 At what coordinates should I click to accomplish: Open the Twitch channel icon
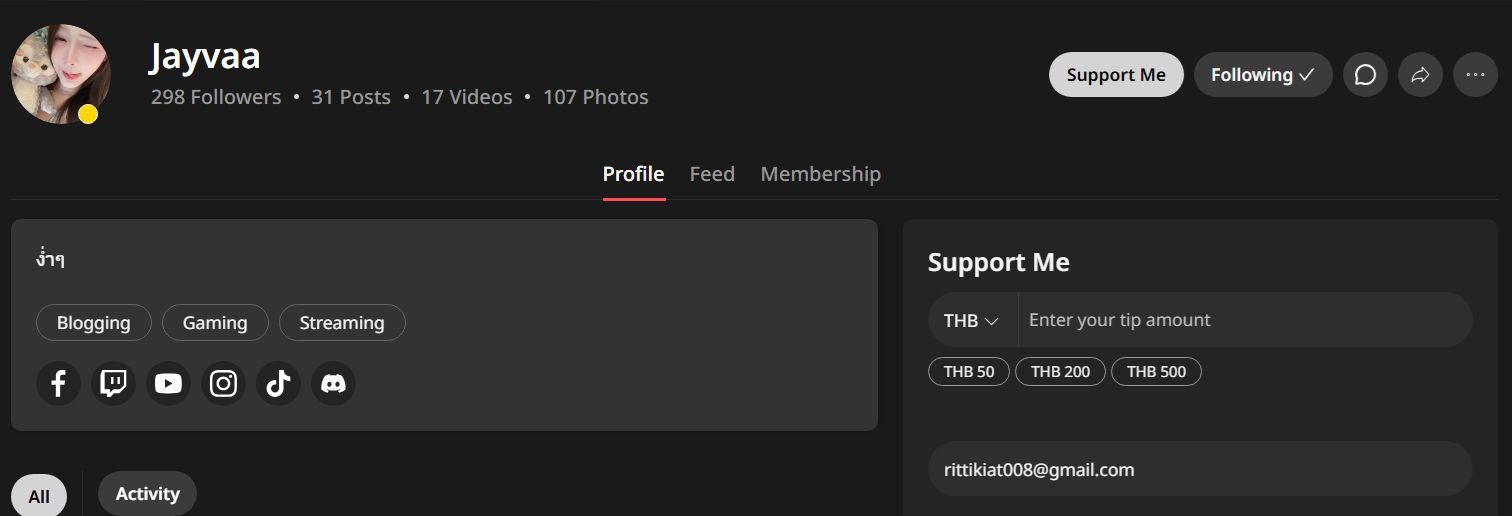point(113,384)
